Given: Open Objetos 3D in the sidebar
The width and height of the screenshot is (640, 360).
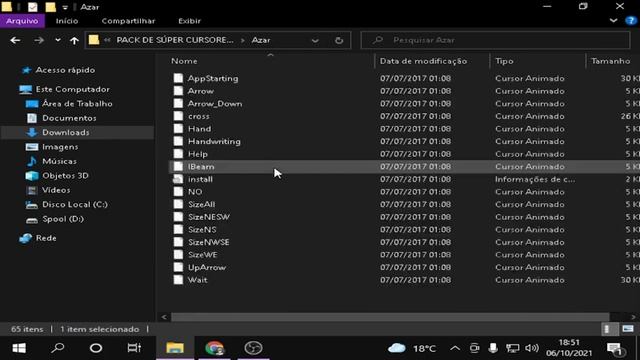Looking at the screenshot, I should click(x=65, y=176).
